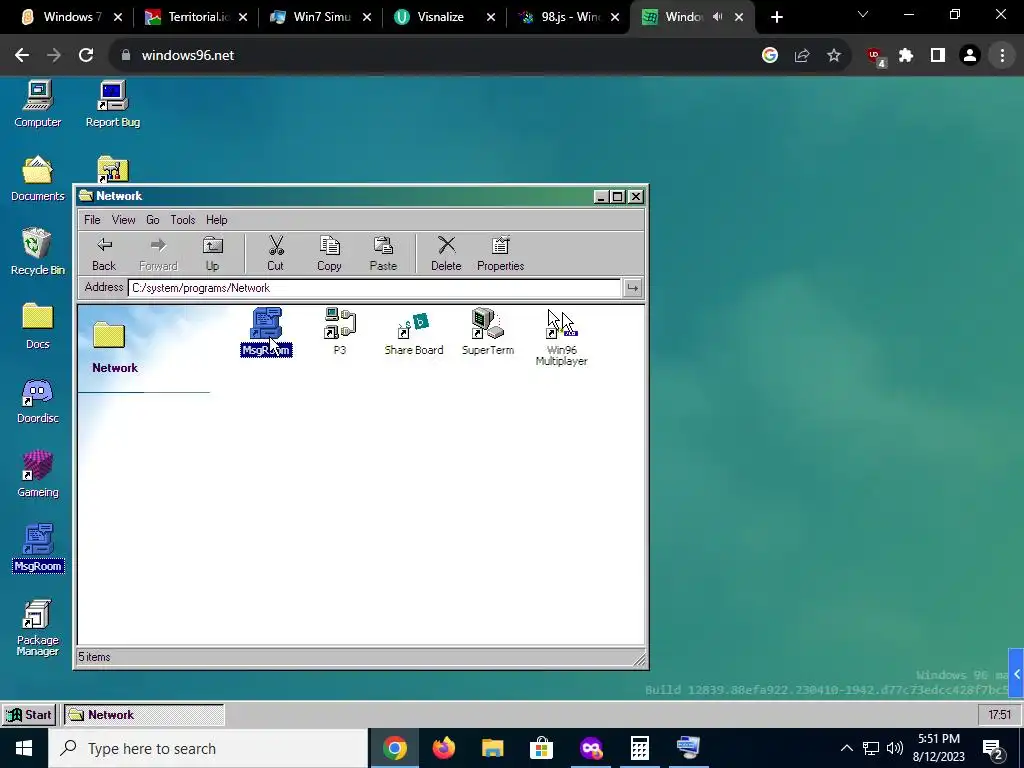Screen dimensions: 1024x768
Task: Open the tab search dropdown arrow
Action: tap(863, 14)
